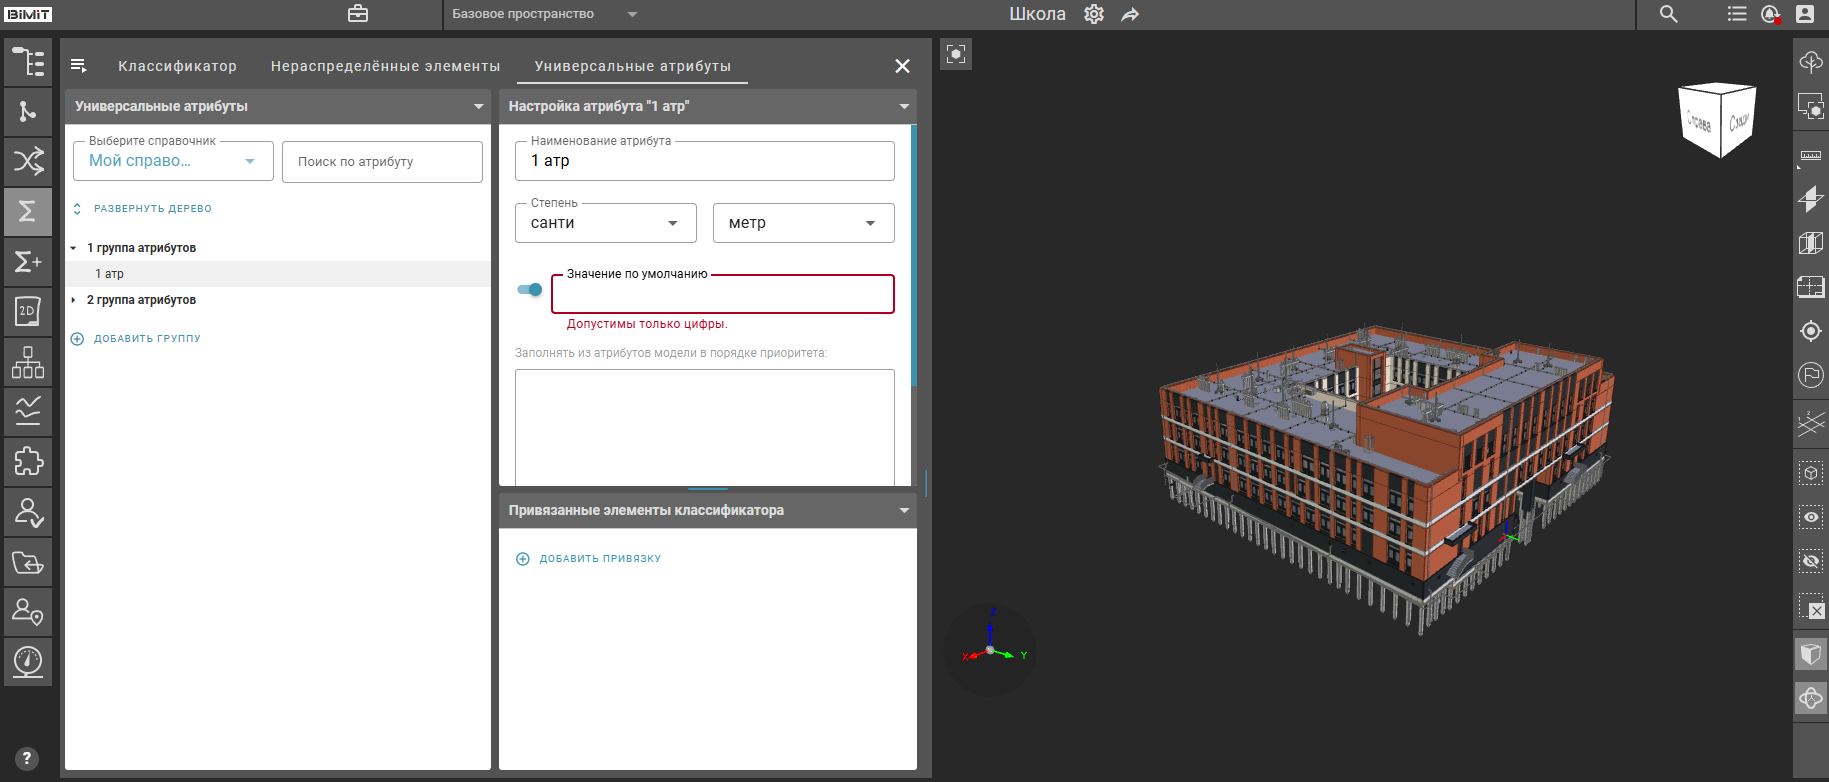
Task: Click the help question mark icon
Action: pyautogui.click(x=27, y=759)
